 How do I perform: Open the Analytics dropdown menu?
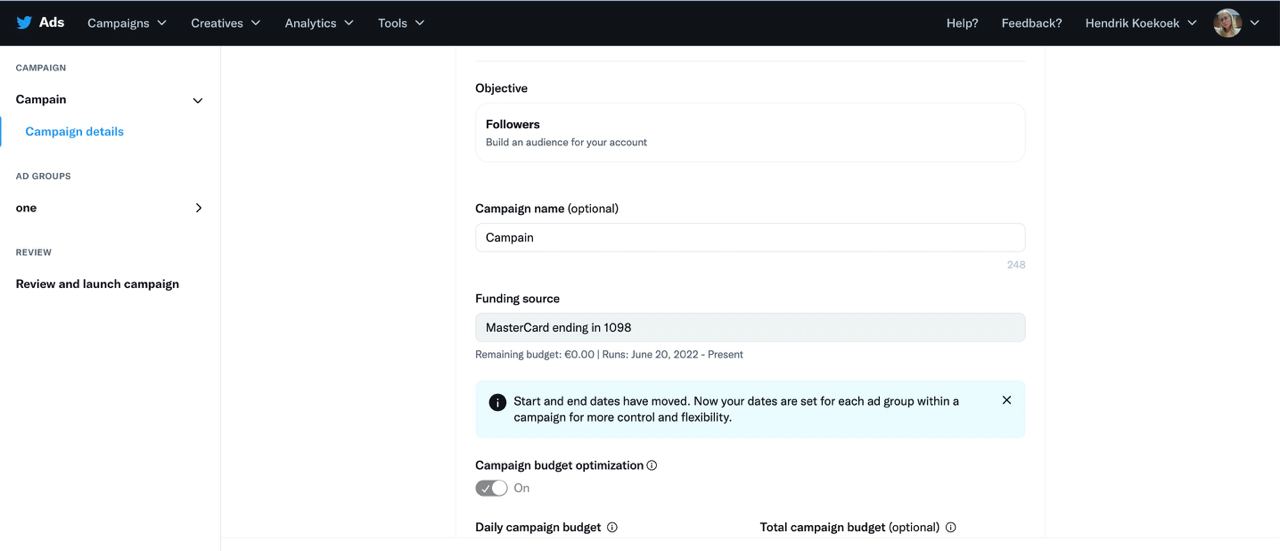click(319, 23)
